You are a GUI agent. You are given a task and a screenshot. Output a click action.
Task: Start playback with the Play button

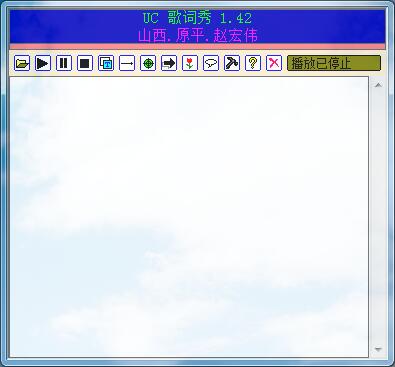pos(43,63)
